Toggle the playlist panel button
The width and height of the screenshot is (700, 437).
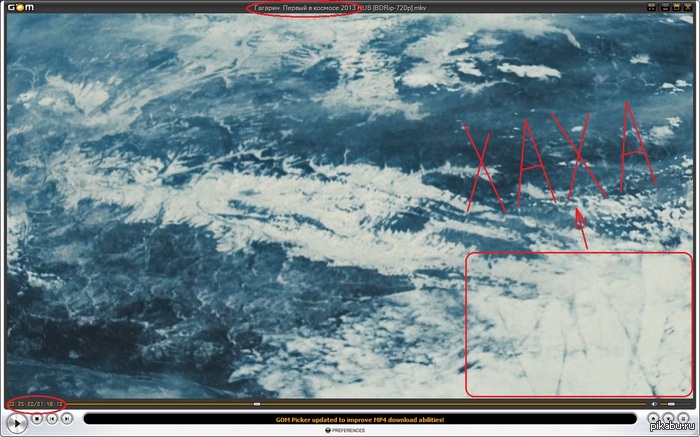click(x=682, y=419)
